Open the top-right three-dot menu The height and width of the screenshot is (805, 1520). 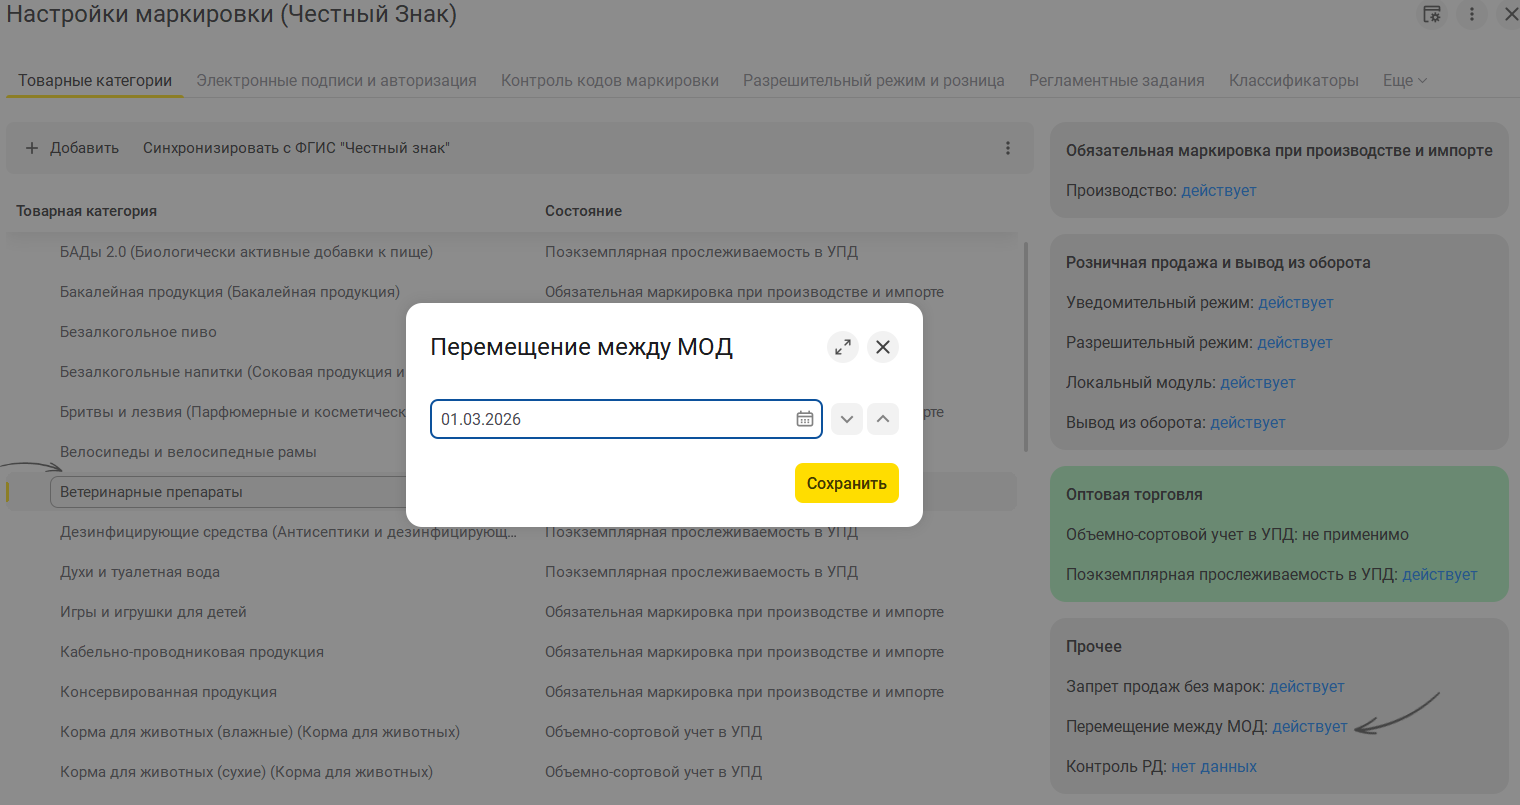coord(1471,14)
